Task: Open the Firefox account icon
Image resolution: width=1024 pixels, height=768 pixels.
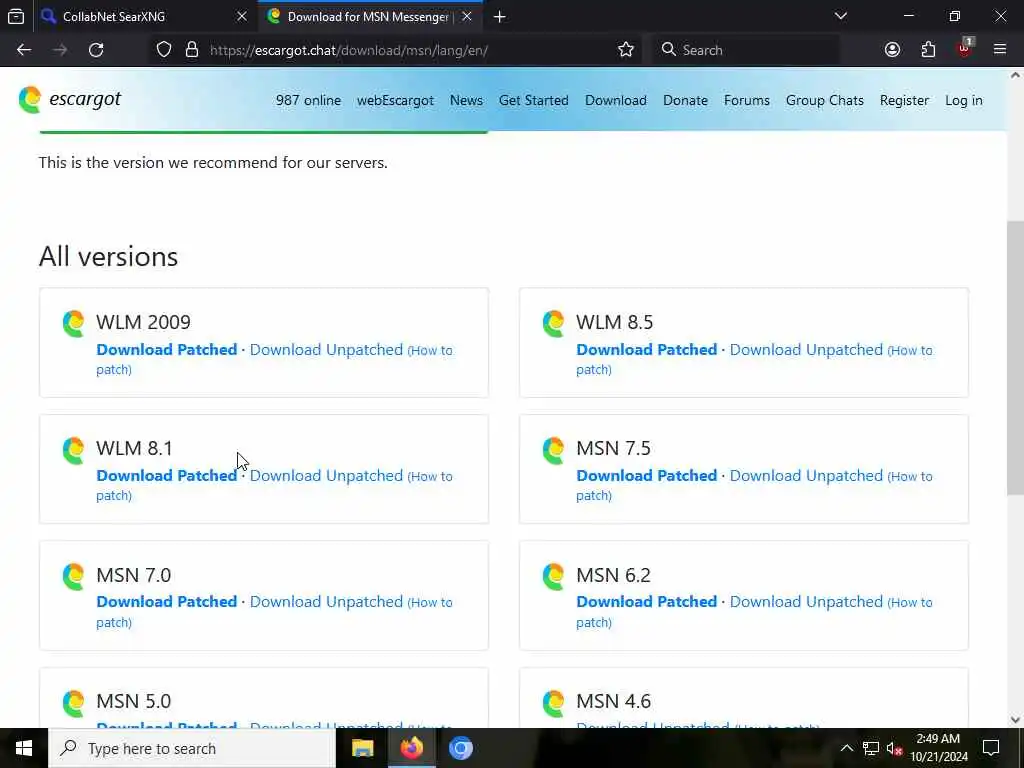Action: [892, 50]
